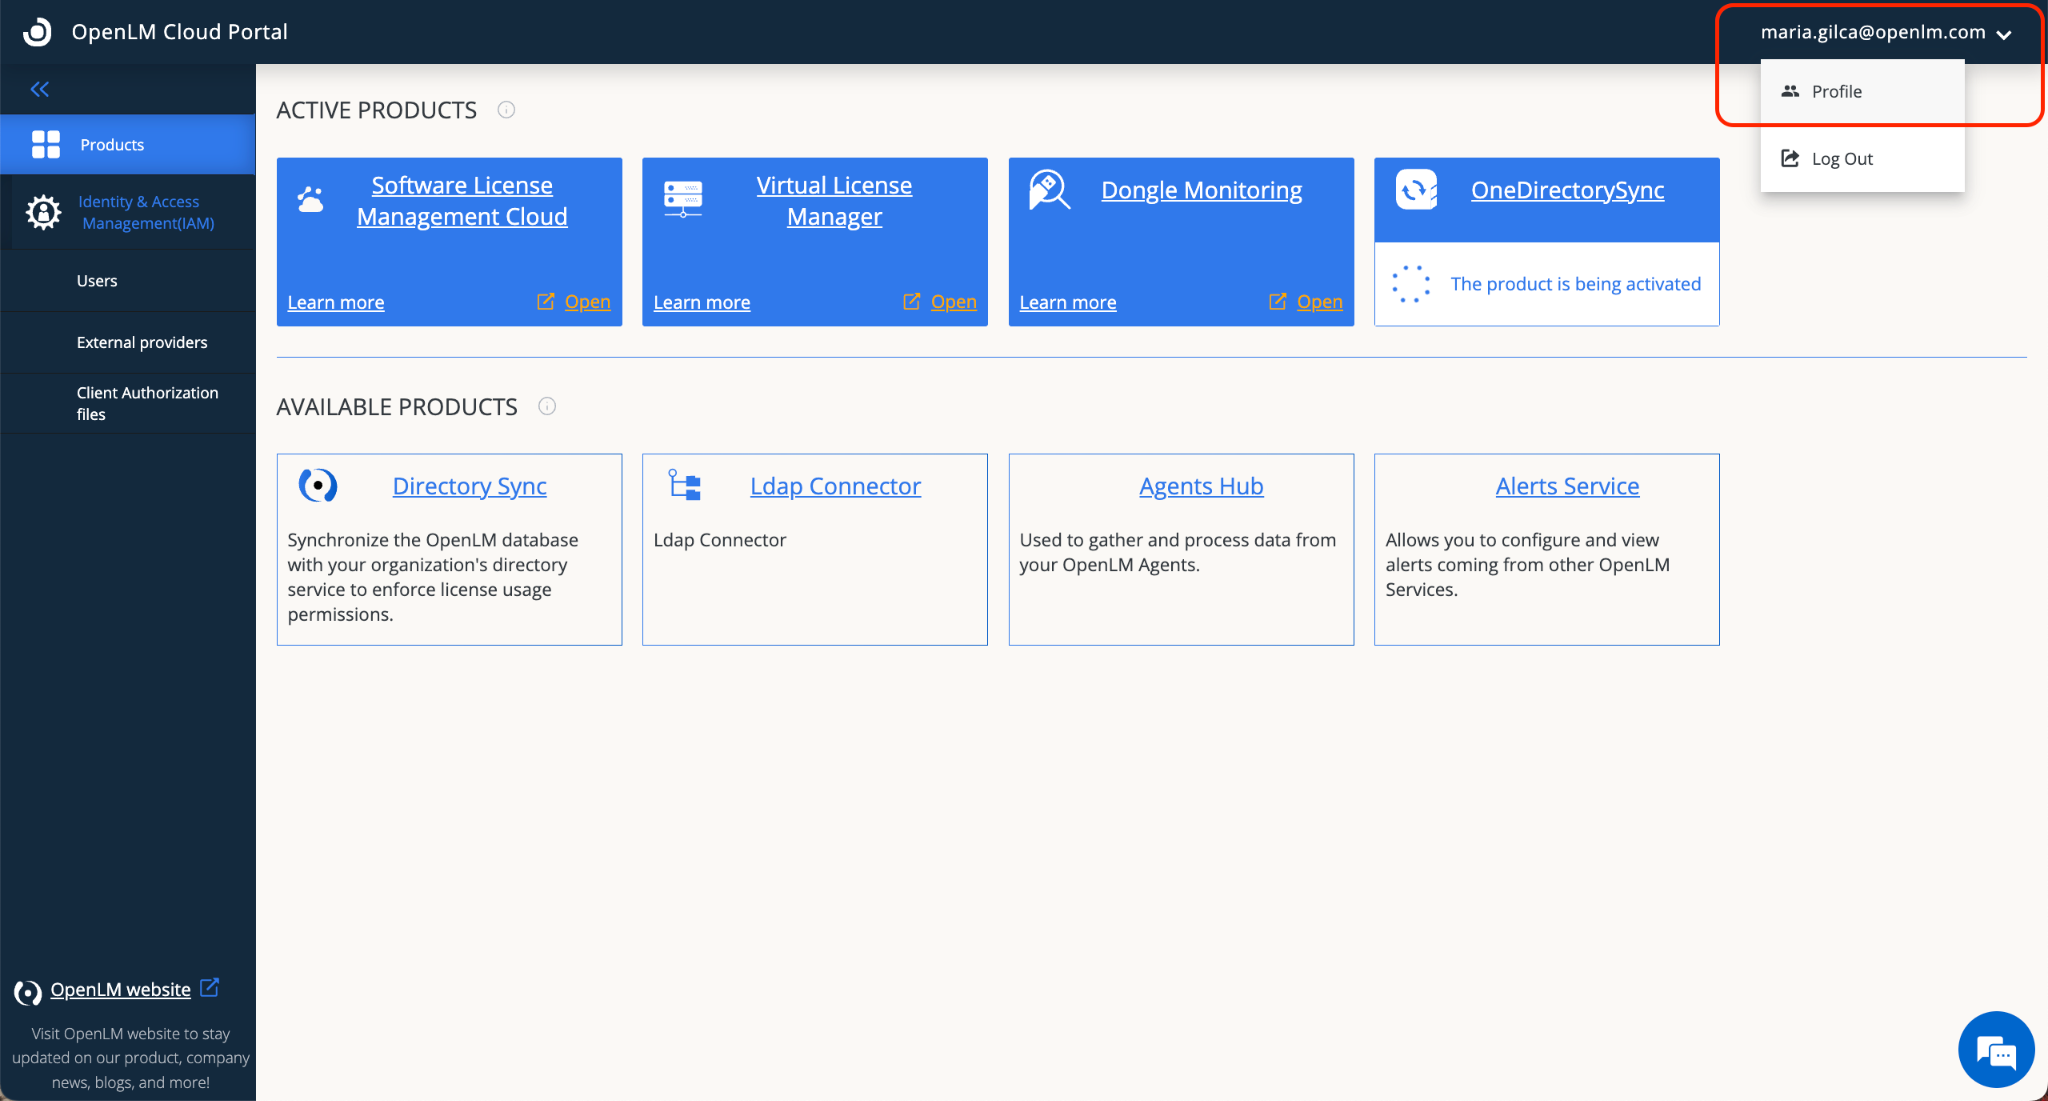
Task: Open Users in the sidebar
Action: pos(97,281)
